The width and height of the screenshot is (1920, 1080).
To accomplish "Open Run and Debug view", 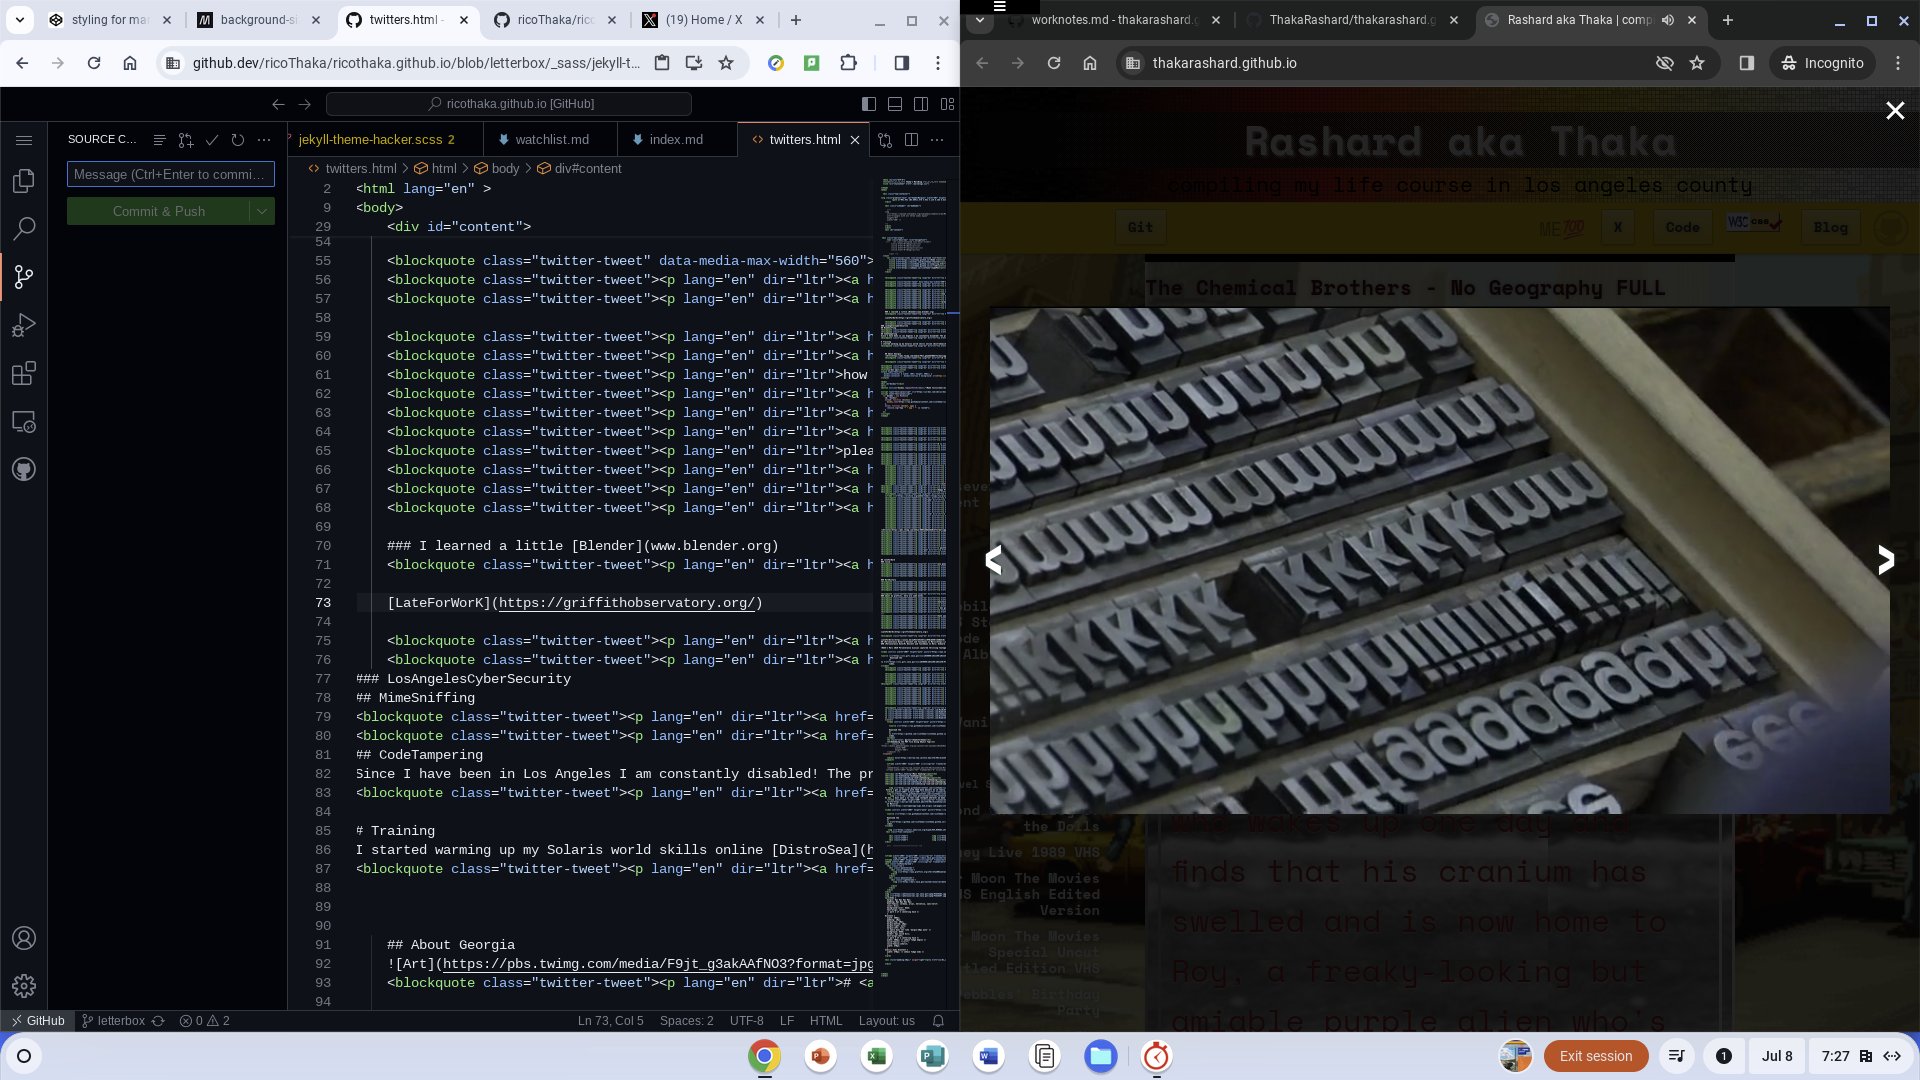I will [x=24, y=325].
